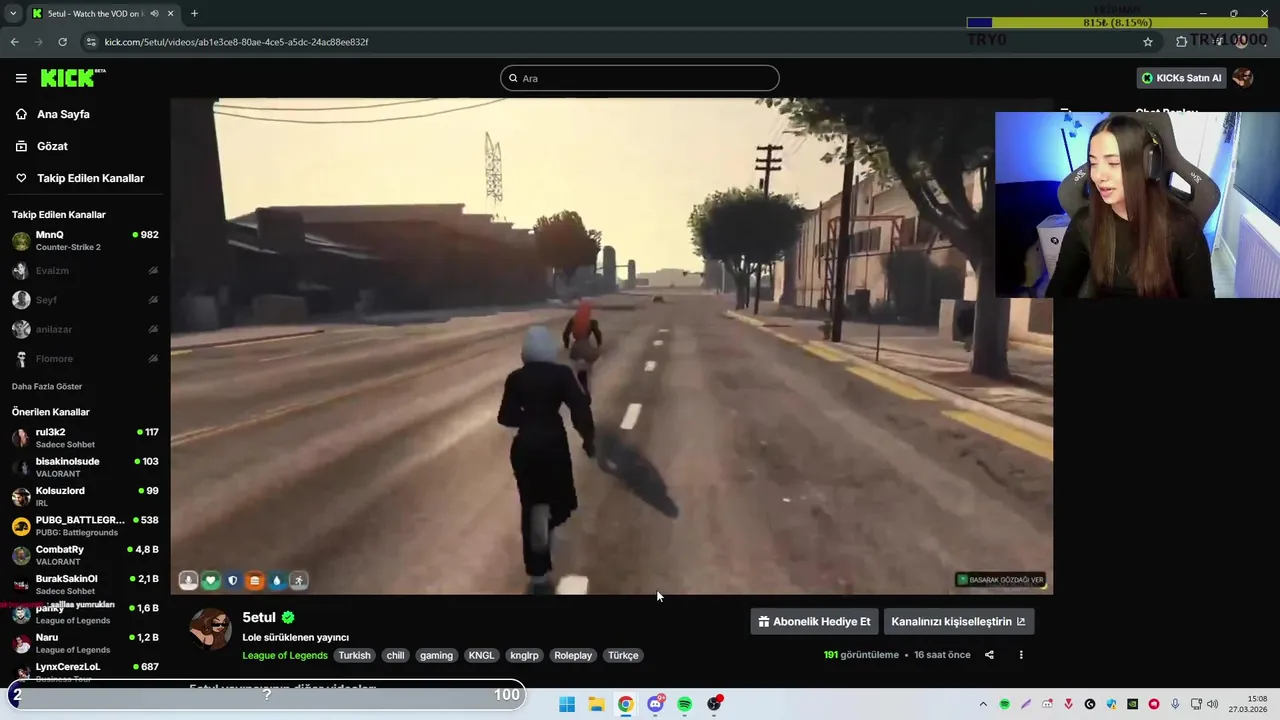Screen dimensions: 1280x720
Task: Click the running stamina HUD icon
Action: click(298, 580)
